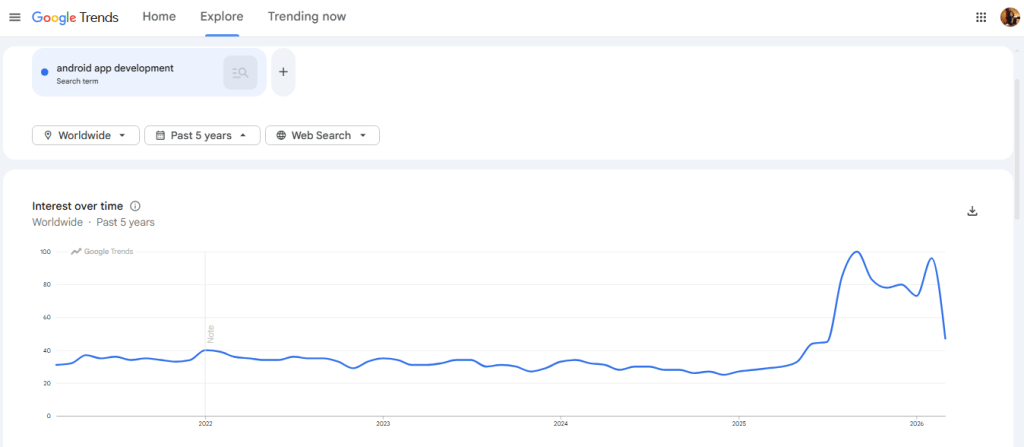The height and width of the screenshot is (447, 1024).
Task: Click the Google Trends logo
Action: point(75,17)
